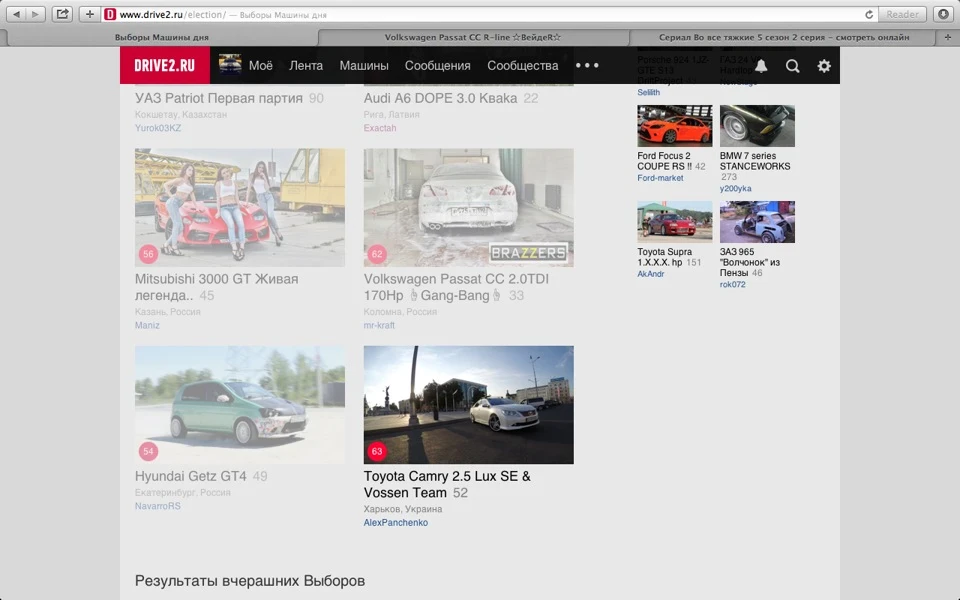Open Ford Focus 2 COUPE RS sidebar title

665,161
